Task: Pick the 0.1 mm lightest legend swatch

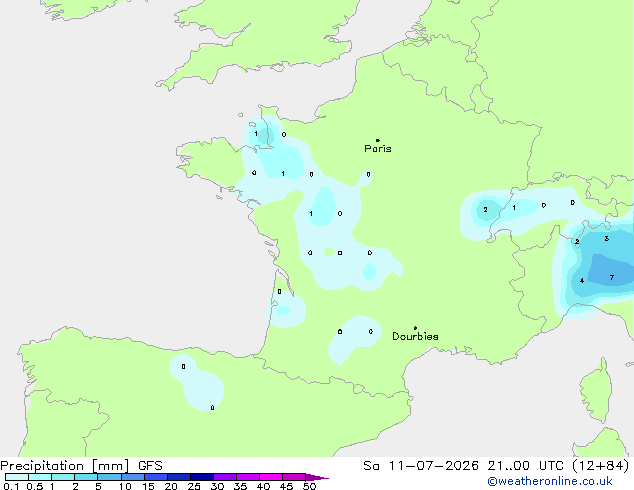Action: (x=17, y=477)
